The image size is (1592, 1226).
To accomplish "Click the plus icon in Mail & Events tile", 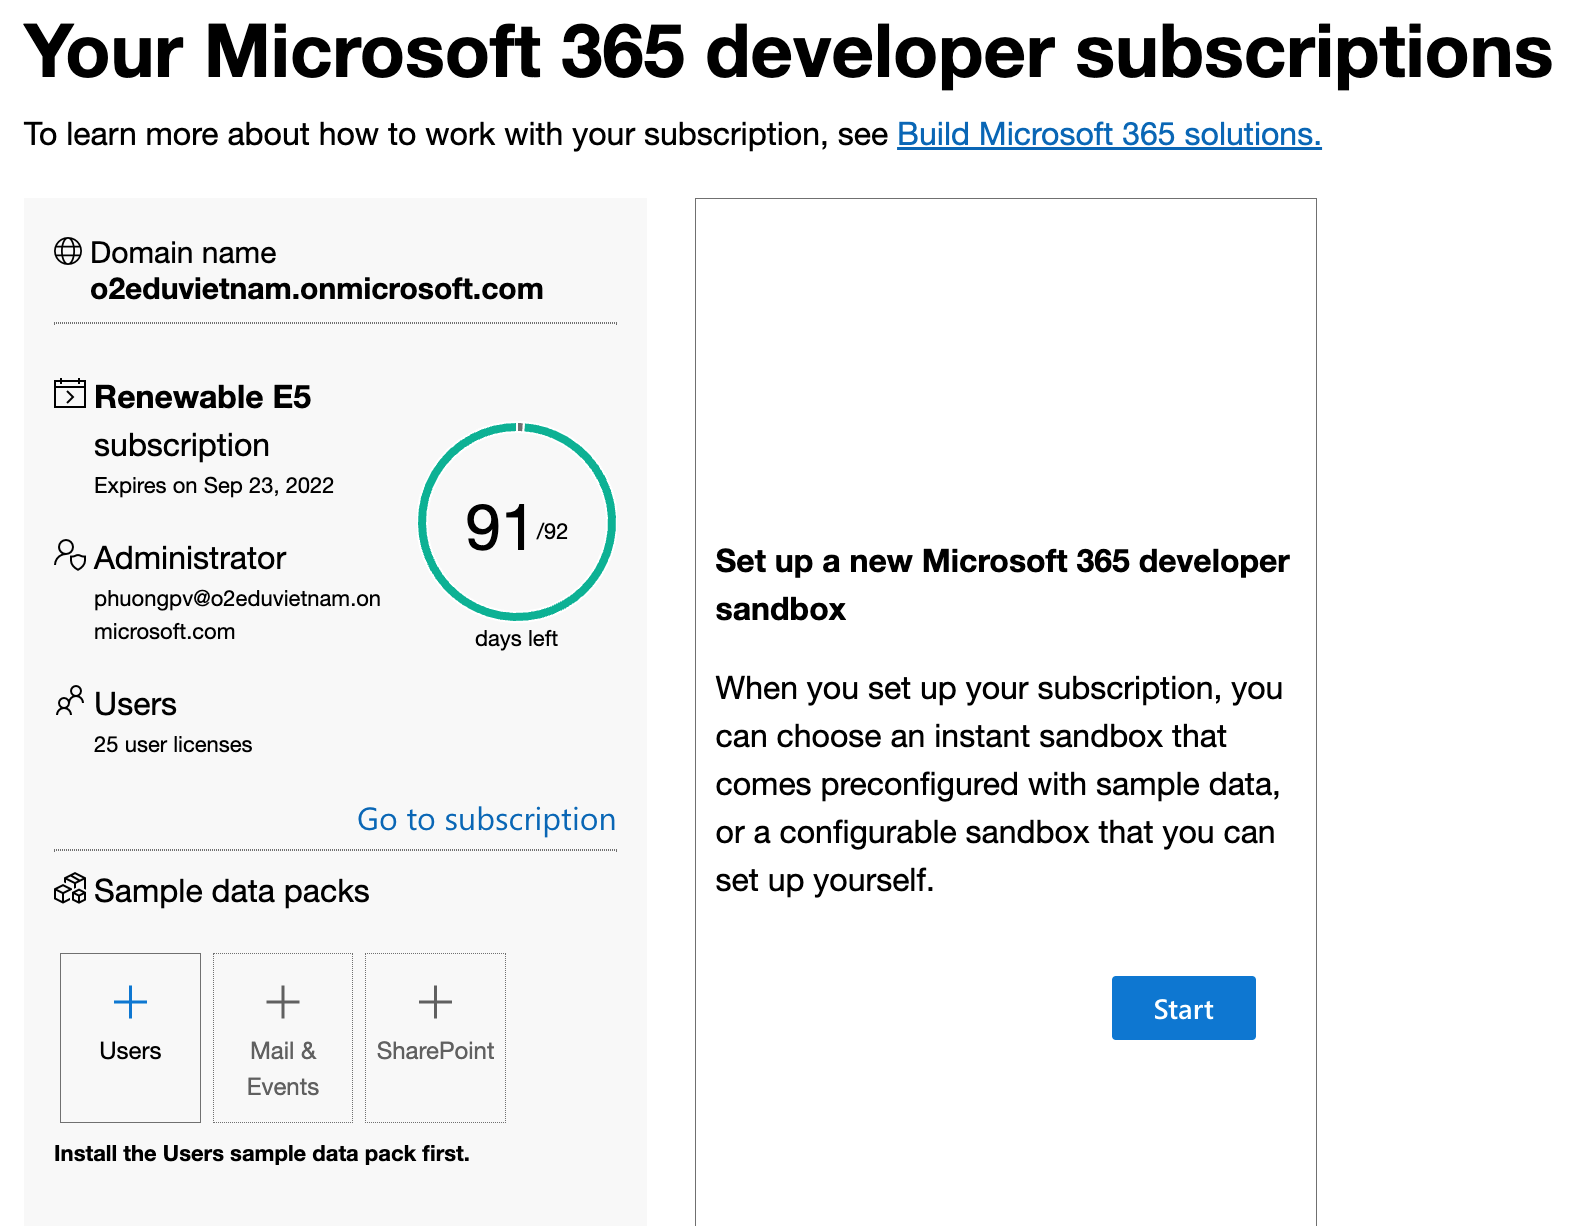I will pyautogui.click(x=283, y=1002).
